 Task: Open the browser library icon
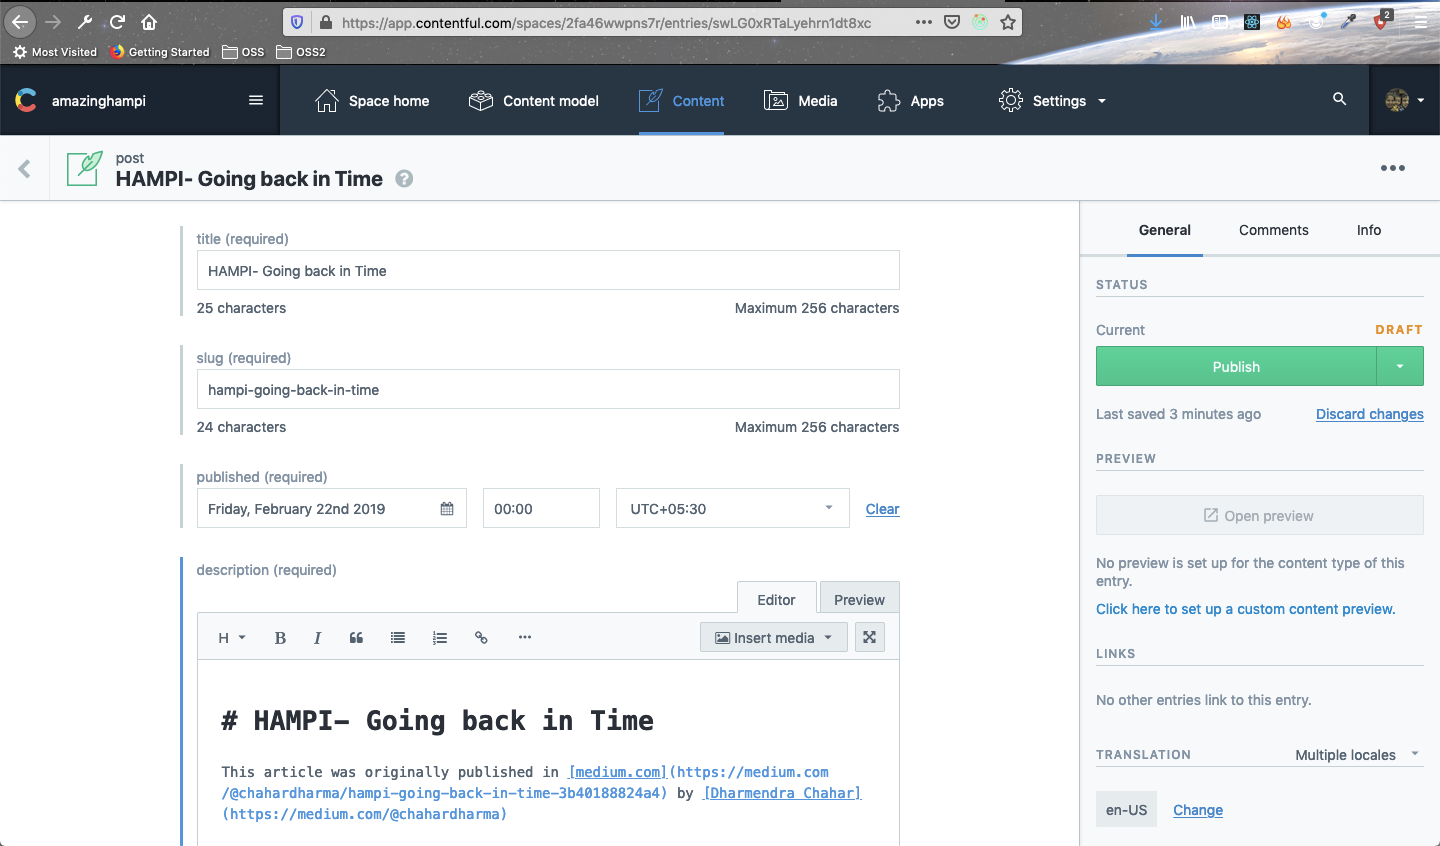pyautogui.click(x=1188, y=22)
